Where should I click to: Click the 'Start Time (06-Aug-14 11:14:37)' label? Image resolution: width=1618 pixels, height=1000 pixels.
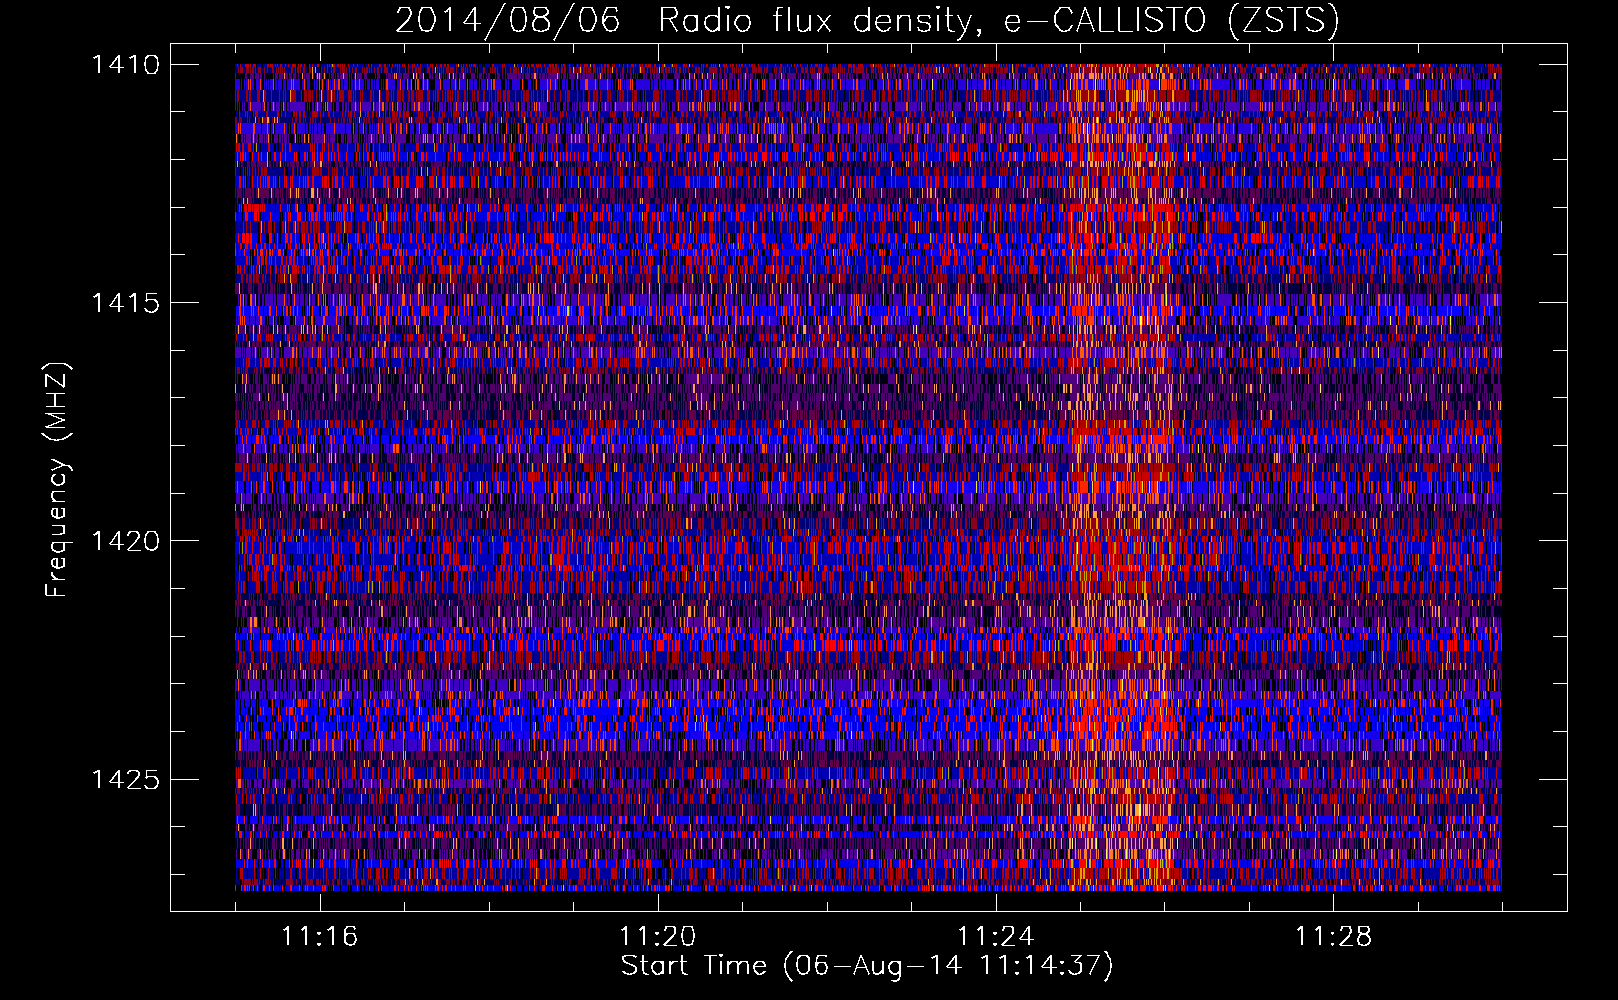(x=867, y=966)
